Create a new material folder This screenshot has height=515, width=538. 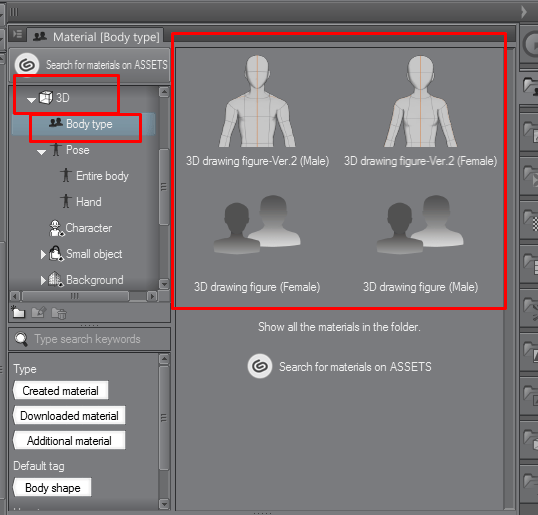(x=18, y=312)
